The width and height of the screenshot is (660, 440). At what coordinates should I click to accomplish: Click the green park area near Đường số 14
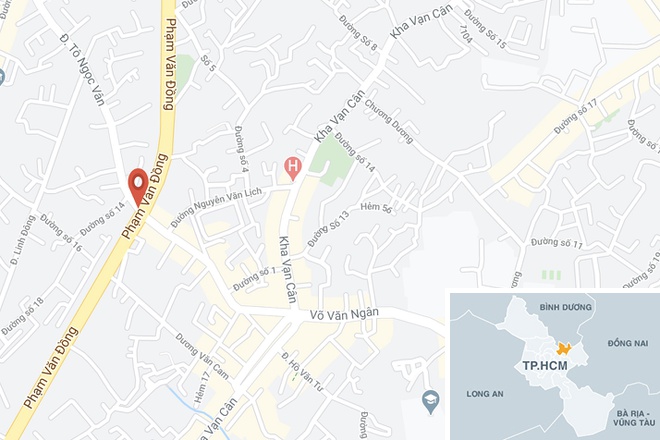pyautogui.click(x=333, y=159)
